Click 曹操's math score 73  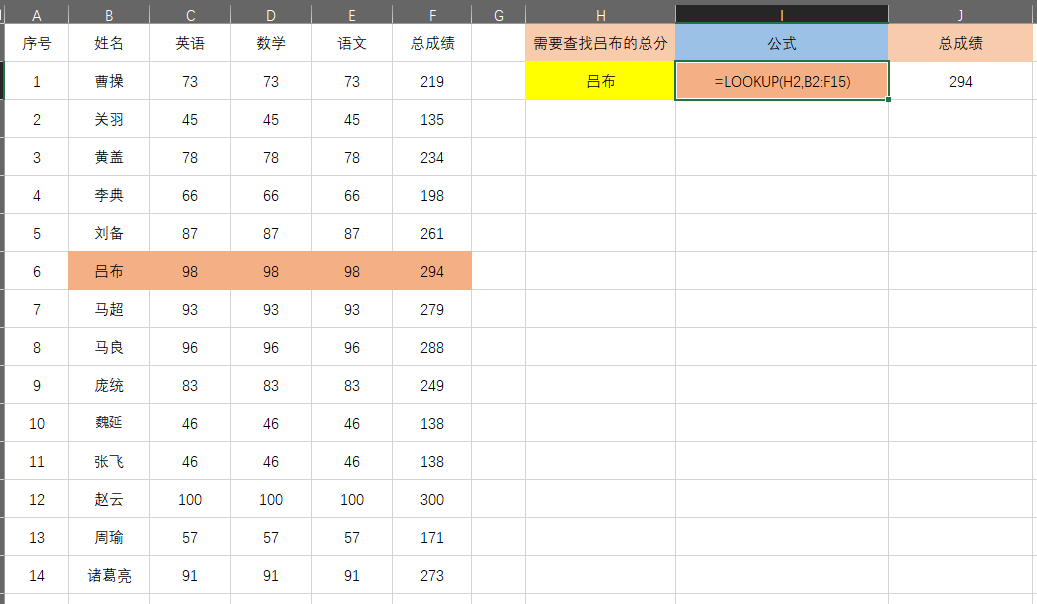tap(271, 81)
